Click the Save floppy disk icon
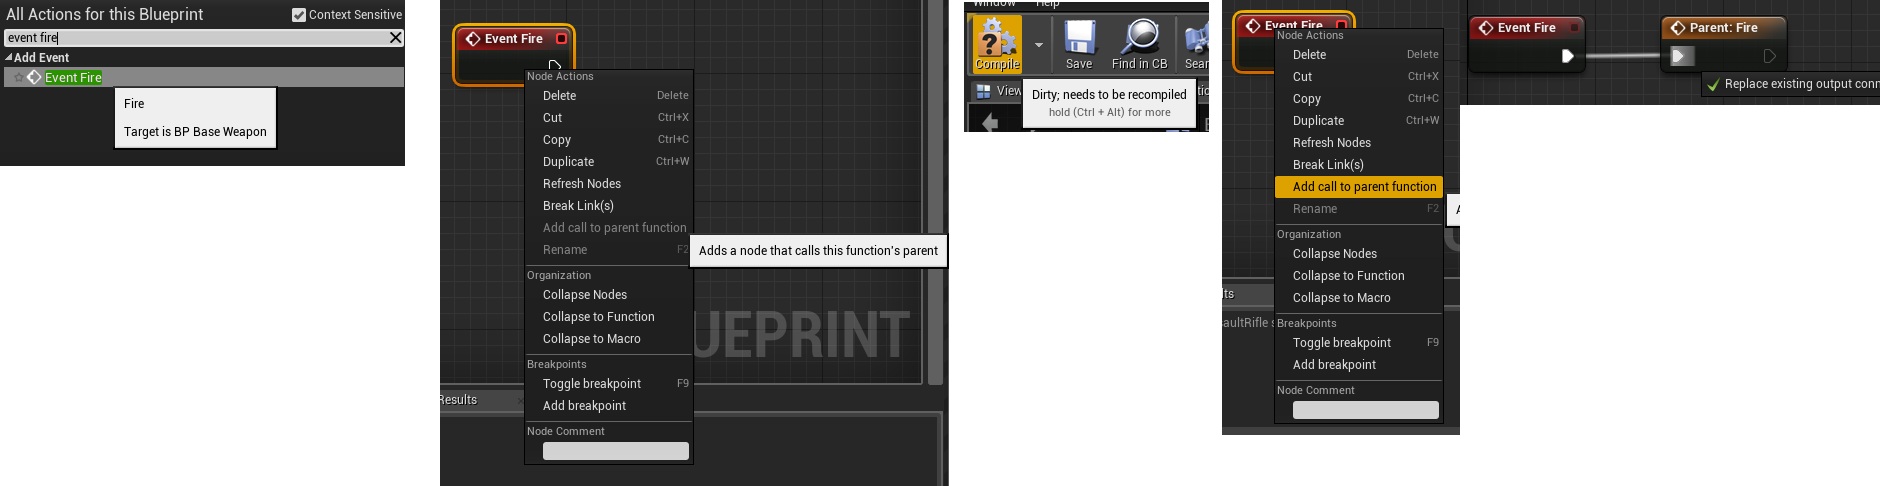 [x=1079, y=37]
